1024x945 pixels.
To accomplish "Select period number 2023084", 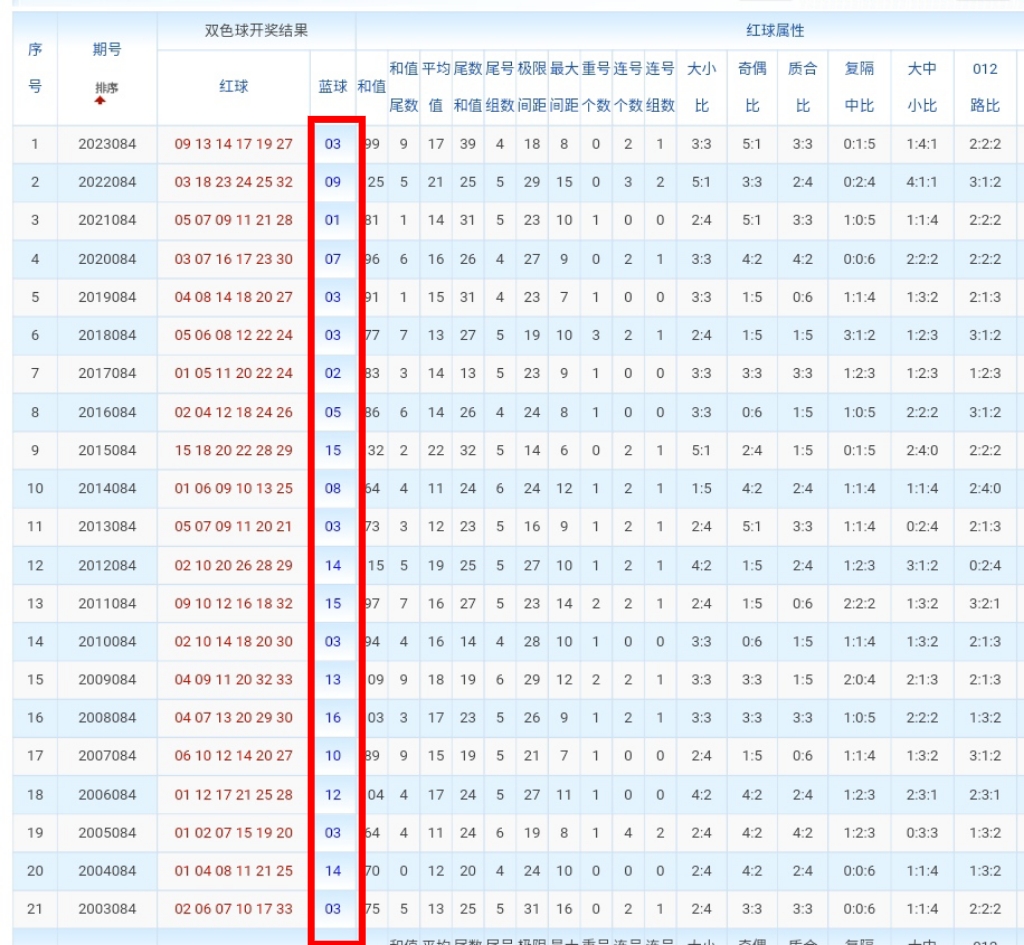I will [107, 144].
